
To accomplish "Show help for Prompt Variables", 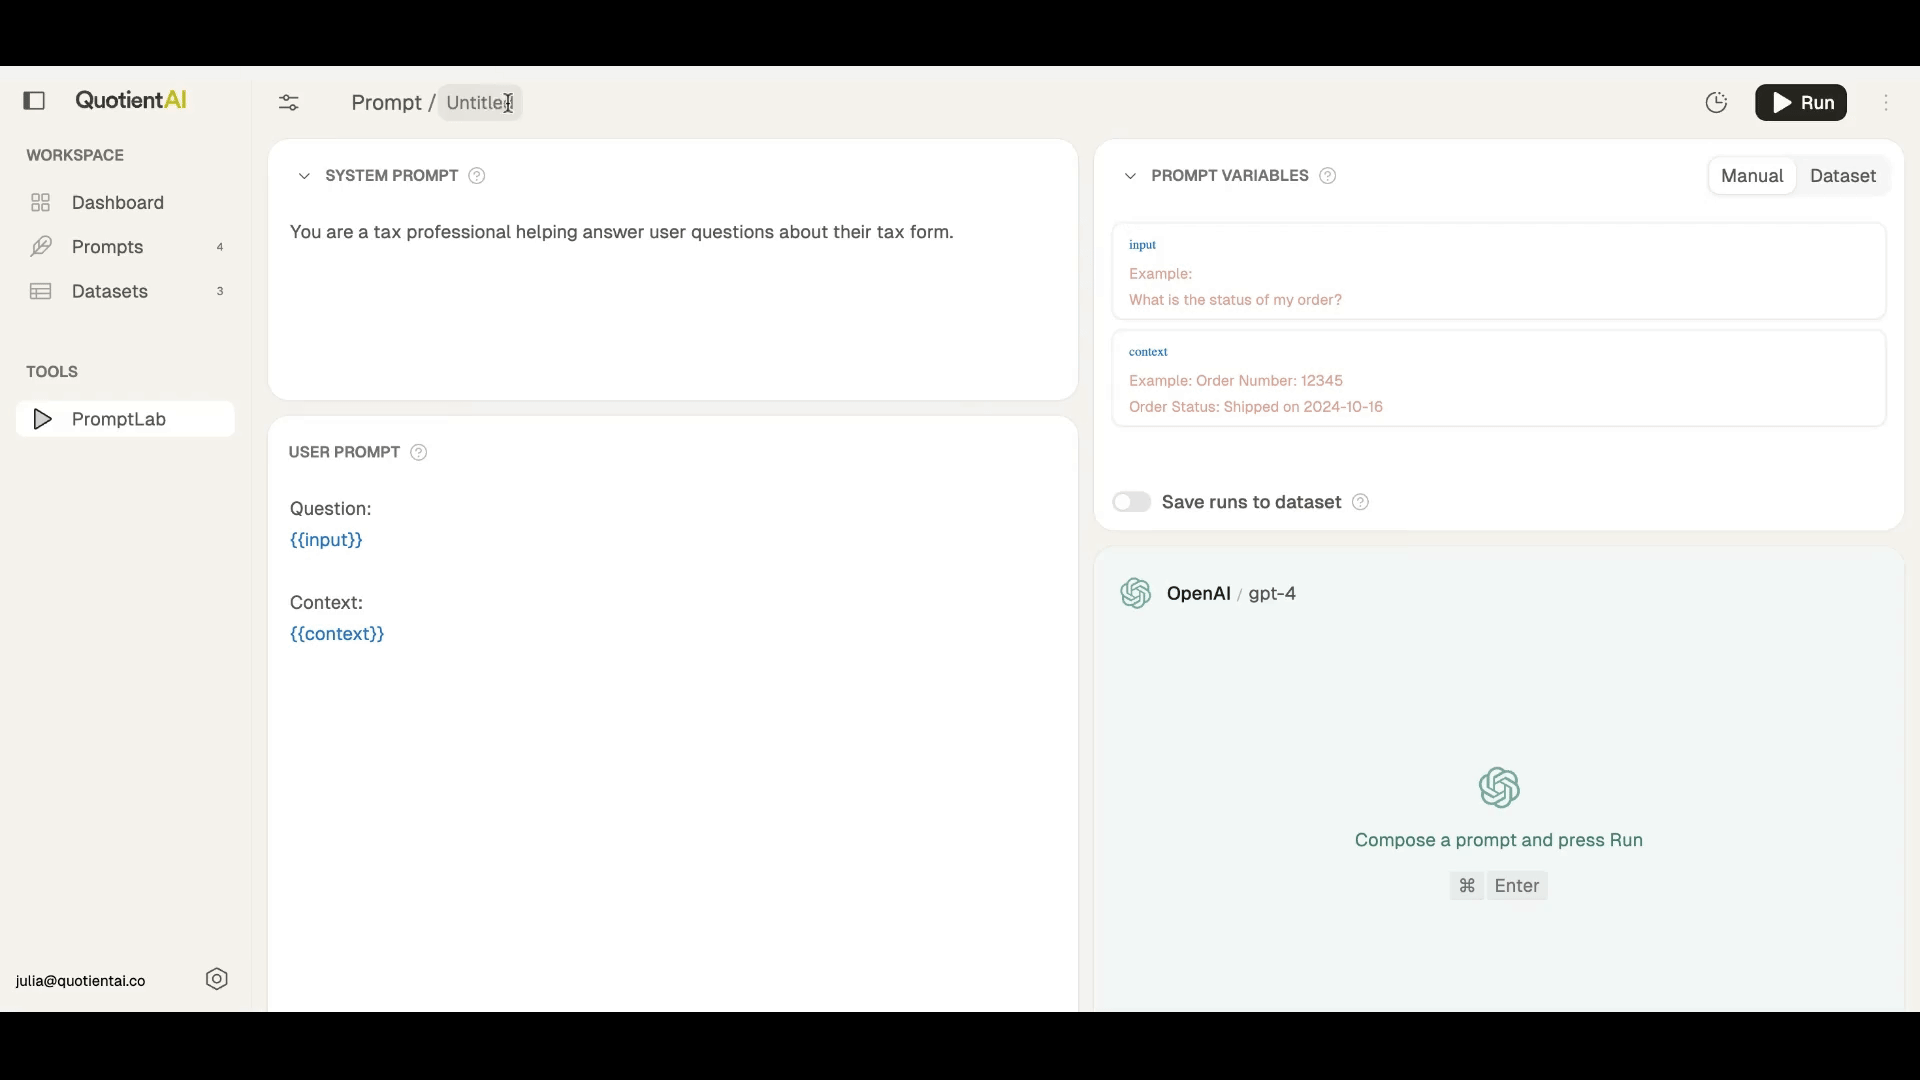I will [x=1329, y=177].
